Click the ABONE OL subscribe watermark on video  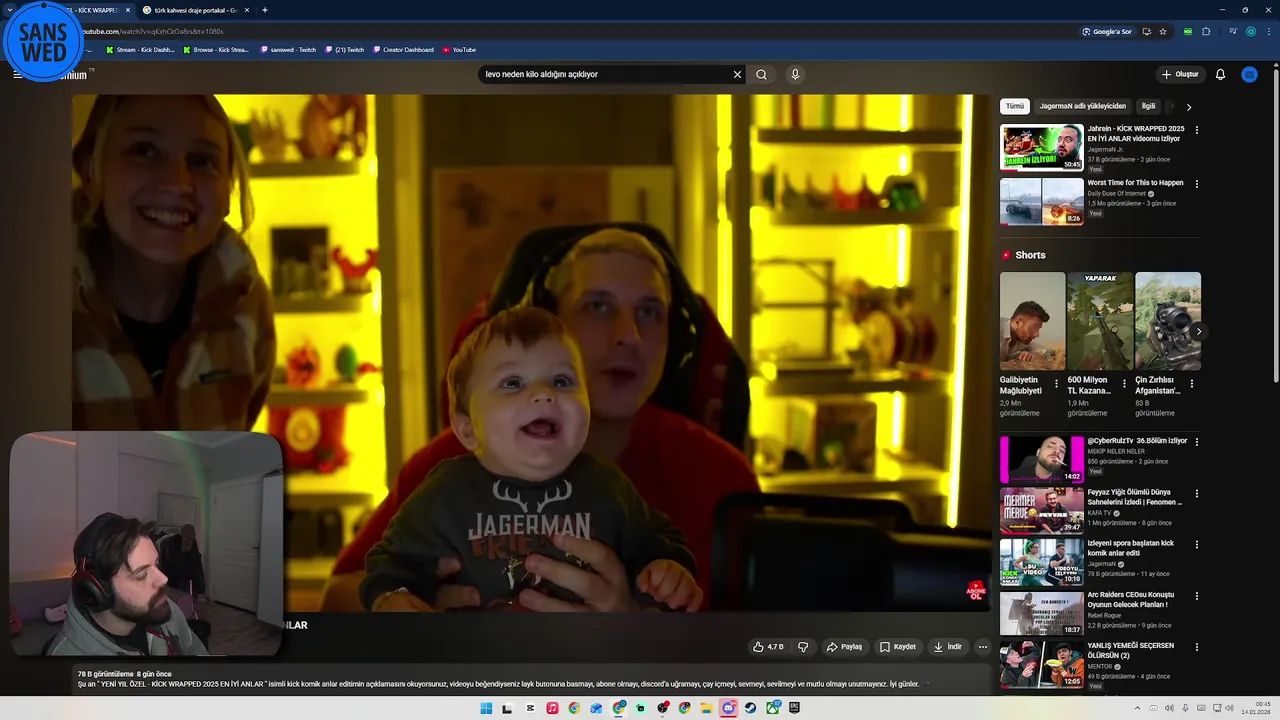click(x=976, y=590)
